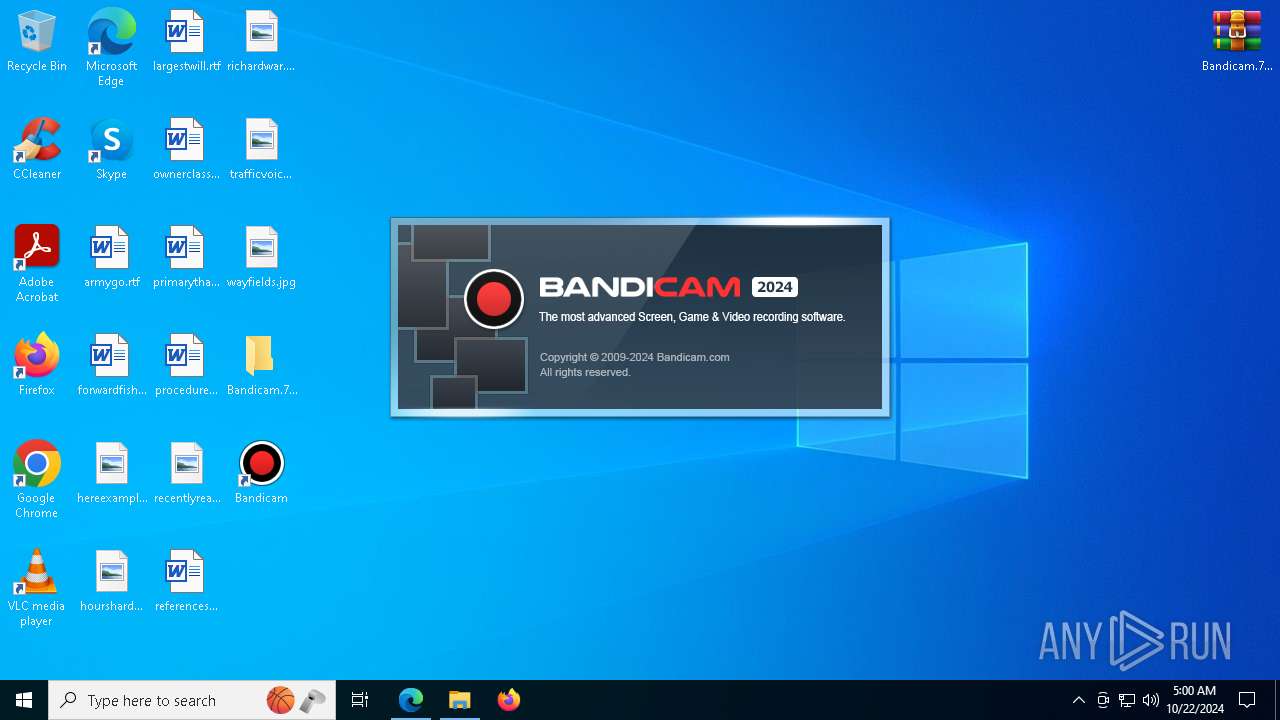Image resolution: width=1280 pixels, height=720 pixels.
Task: Select the Skype desktop shortcut
Action: coord(111,150)
